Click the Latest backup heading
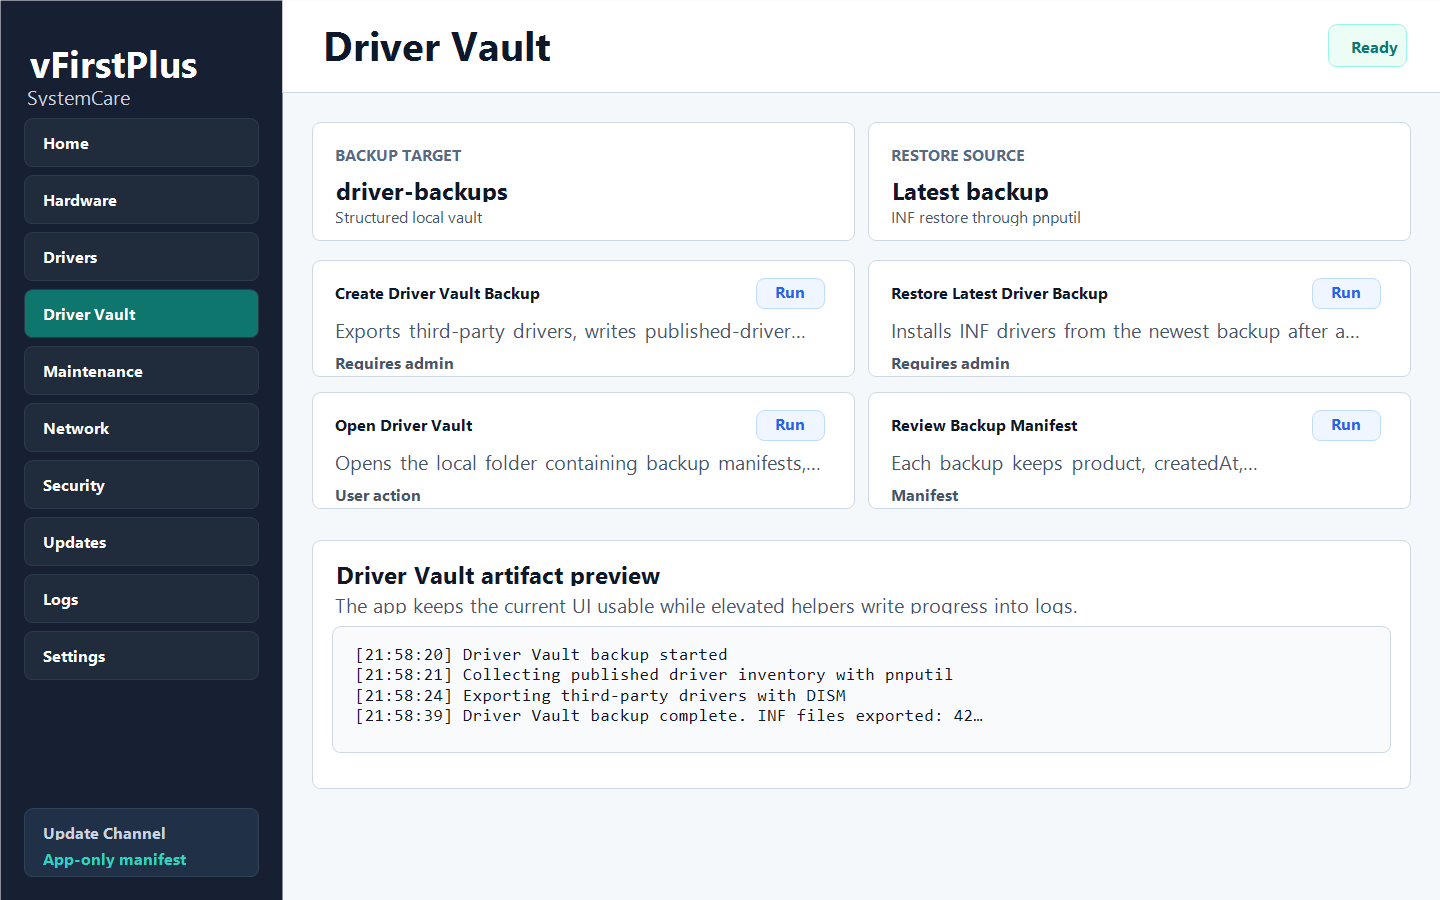1440x900 pixels. pyautogui.click(x=970, y=192)
